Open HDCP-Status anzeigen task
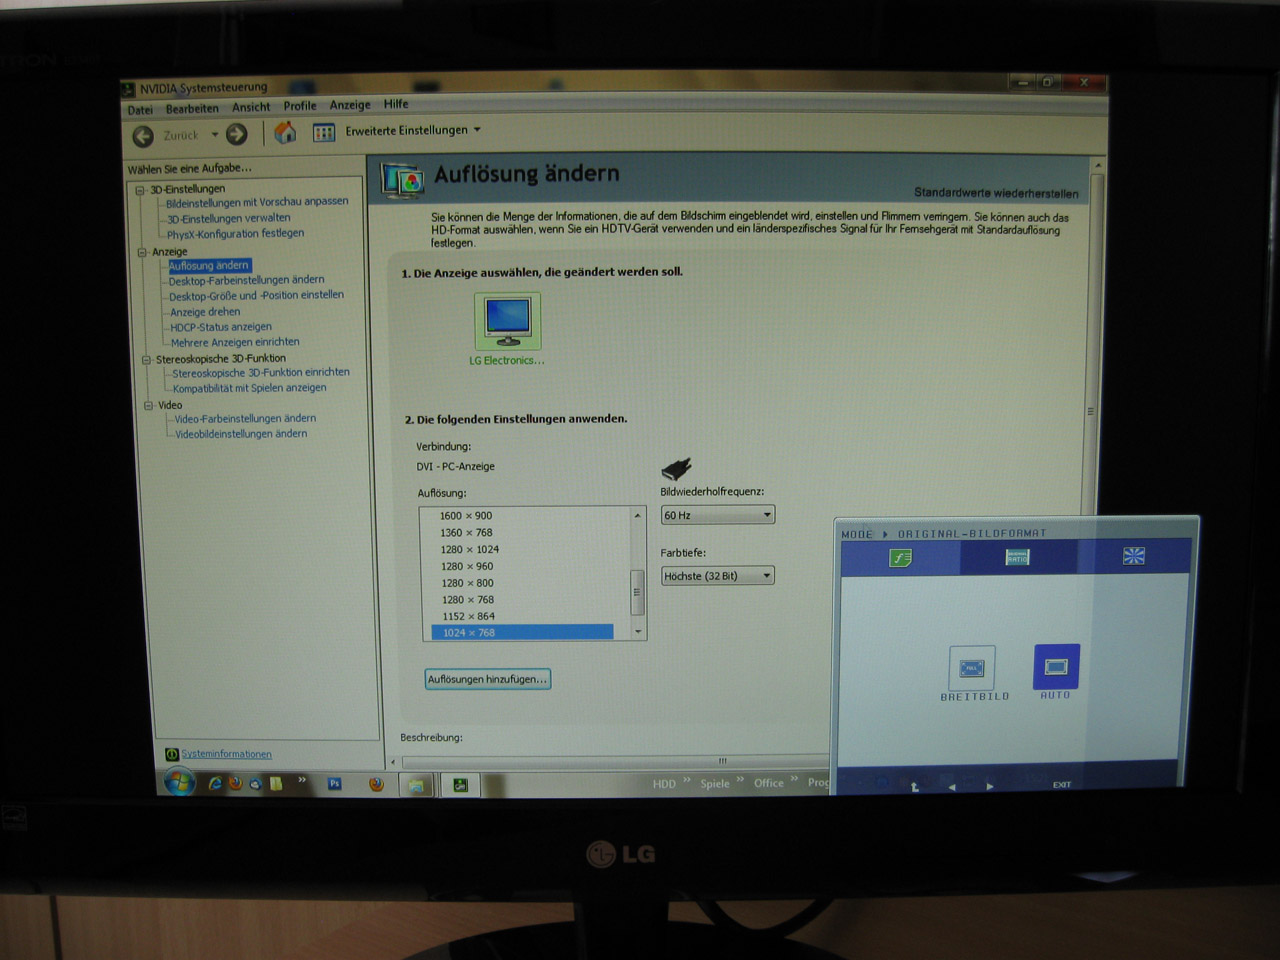Image resolution: width=1280 pixels, height=960 pixels. [x=221, y=327]
